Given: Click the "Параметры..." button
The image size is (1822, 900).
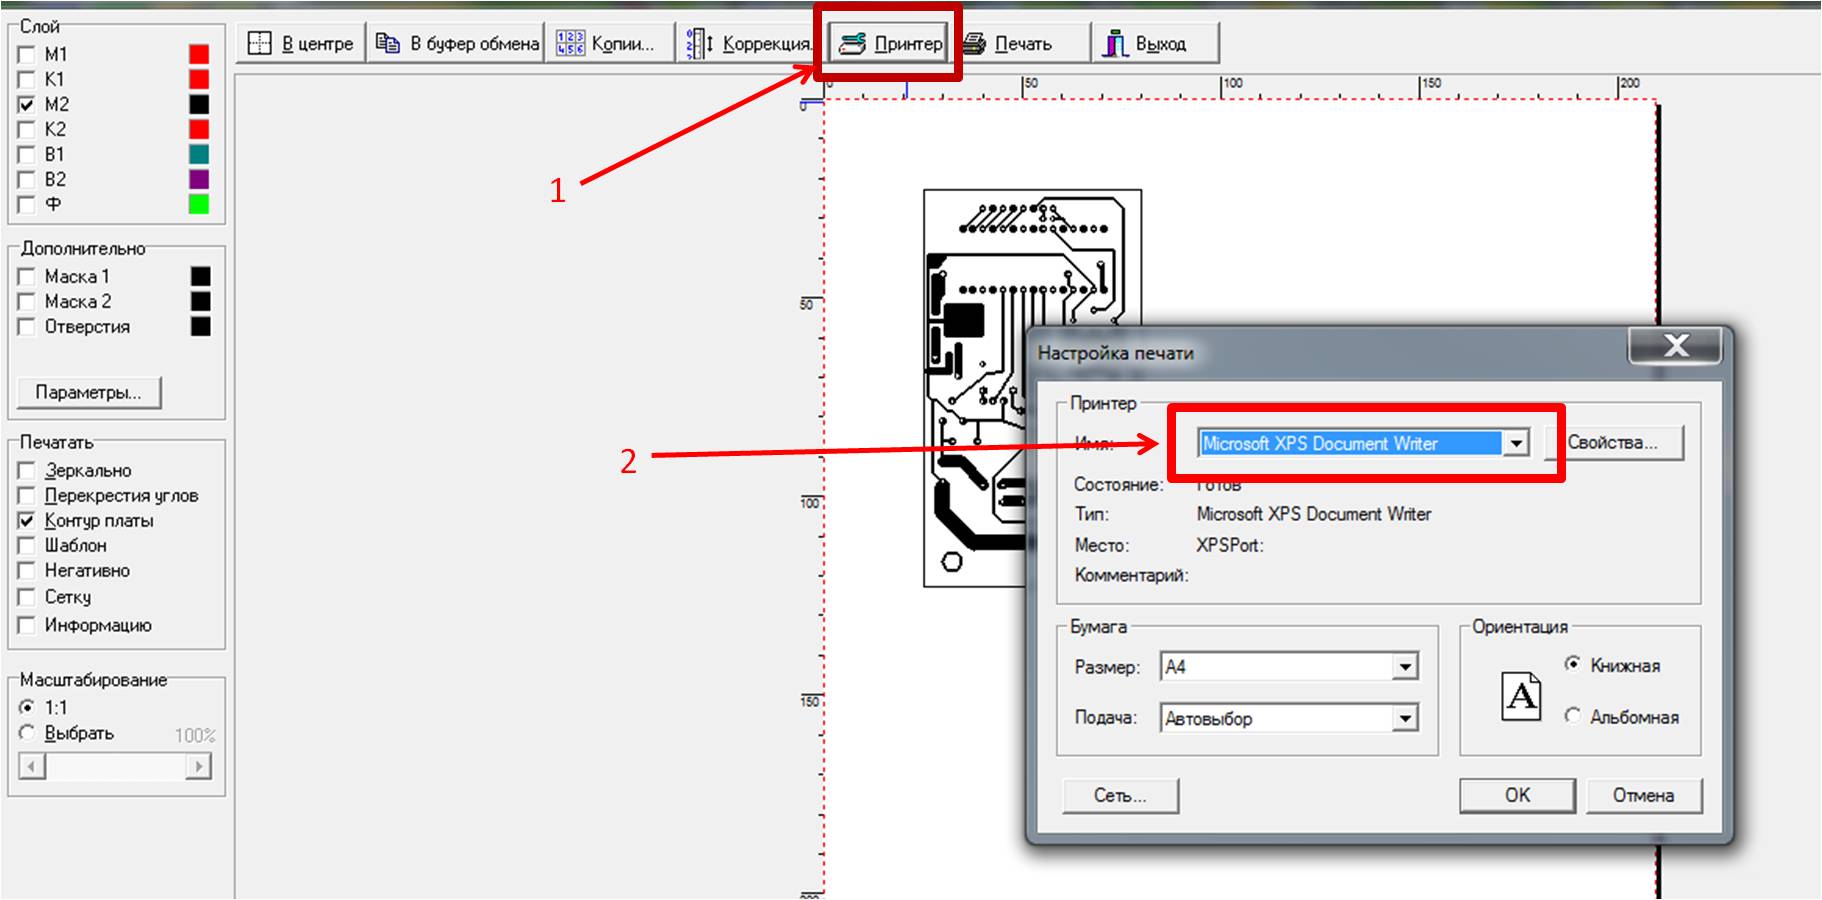Looking at the screenshot, I should pos(89,392).
